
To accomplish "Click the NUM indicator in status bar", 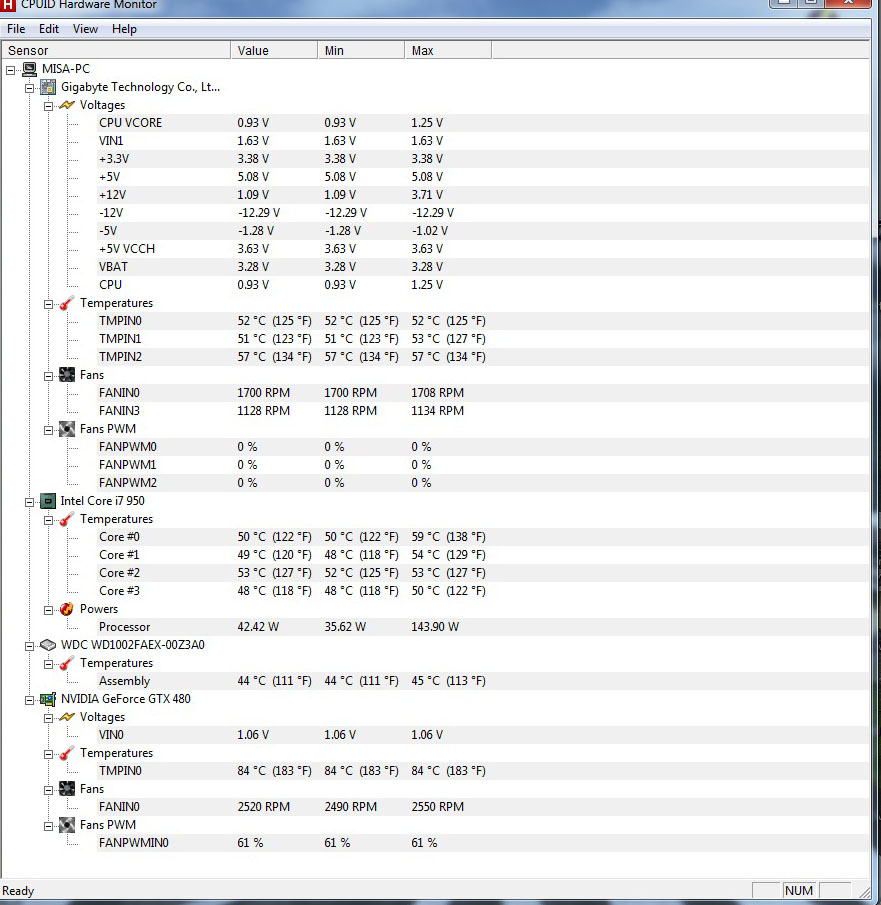I will coord(799,891).
